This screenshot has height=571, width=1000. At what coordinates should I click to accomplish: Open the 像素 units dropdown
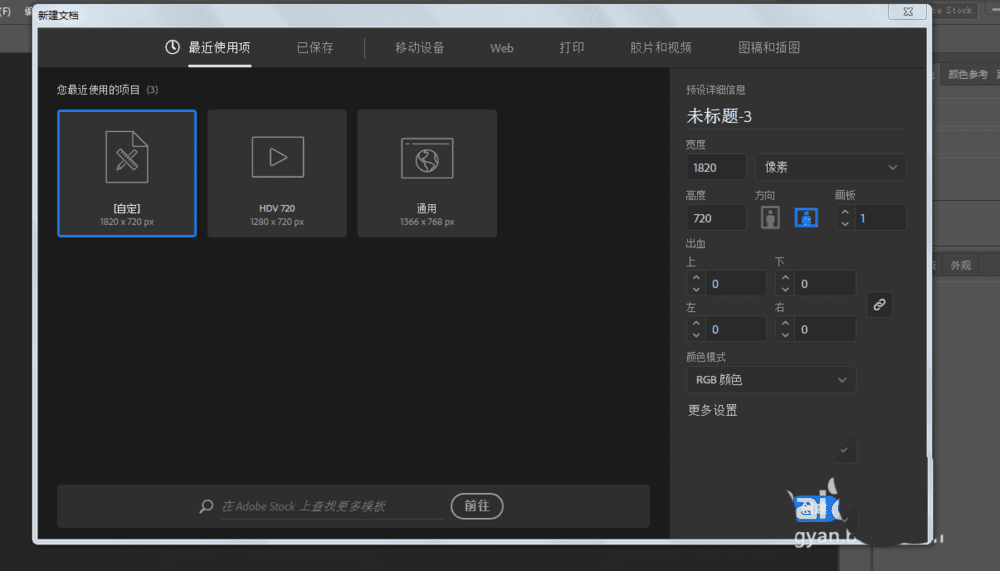coord(830,167)
